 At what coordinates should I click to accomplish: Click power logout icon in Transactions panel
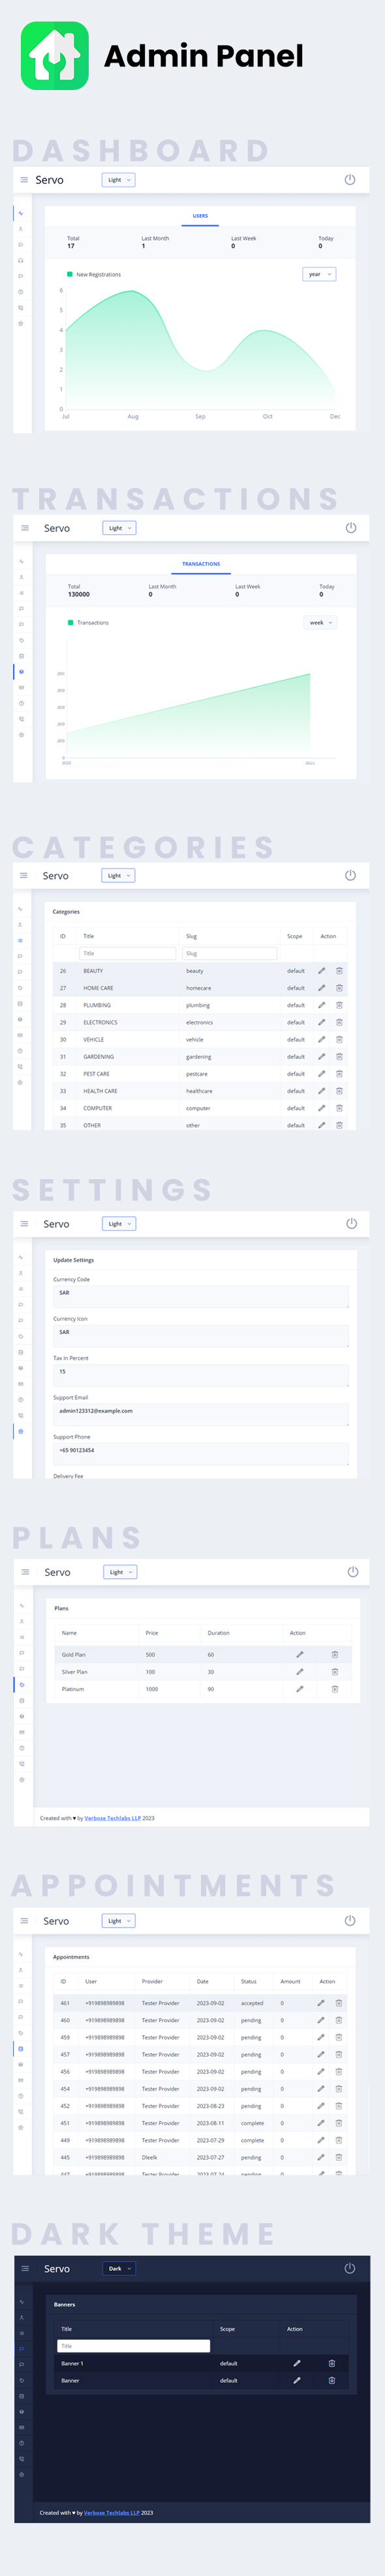351,528
